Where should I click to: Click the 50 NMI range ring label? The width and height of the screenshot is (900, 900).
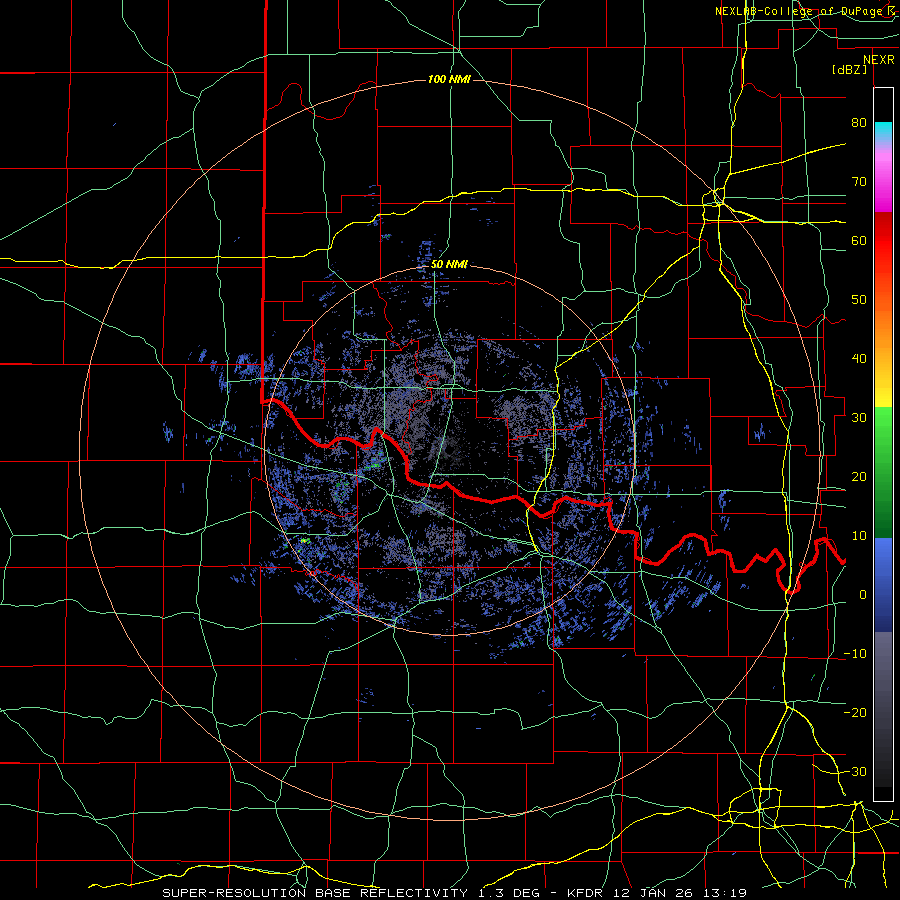coord(449,265)
